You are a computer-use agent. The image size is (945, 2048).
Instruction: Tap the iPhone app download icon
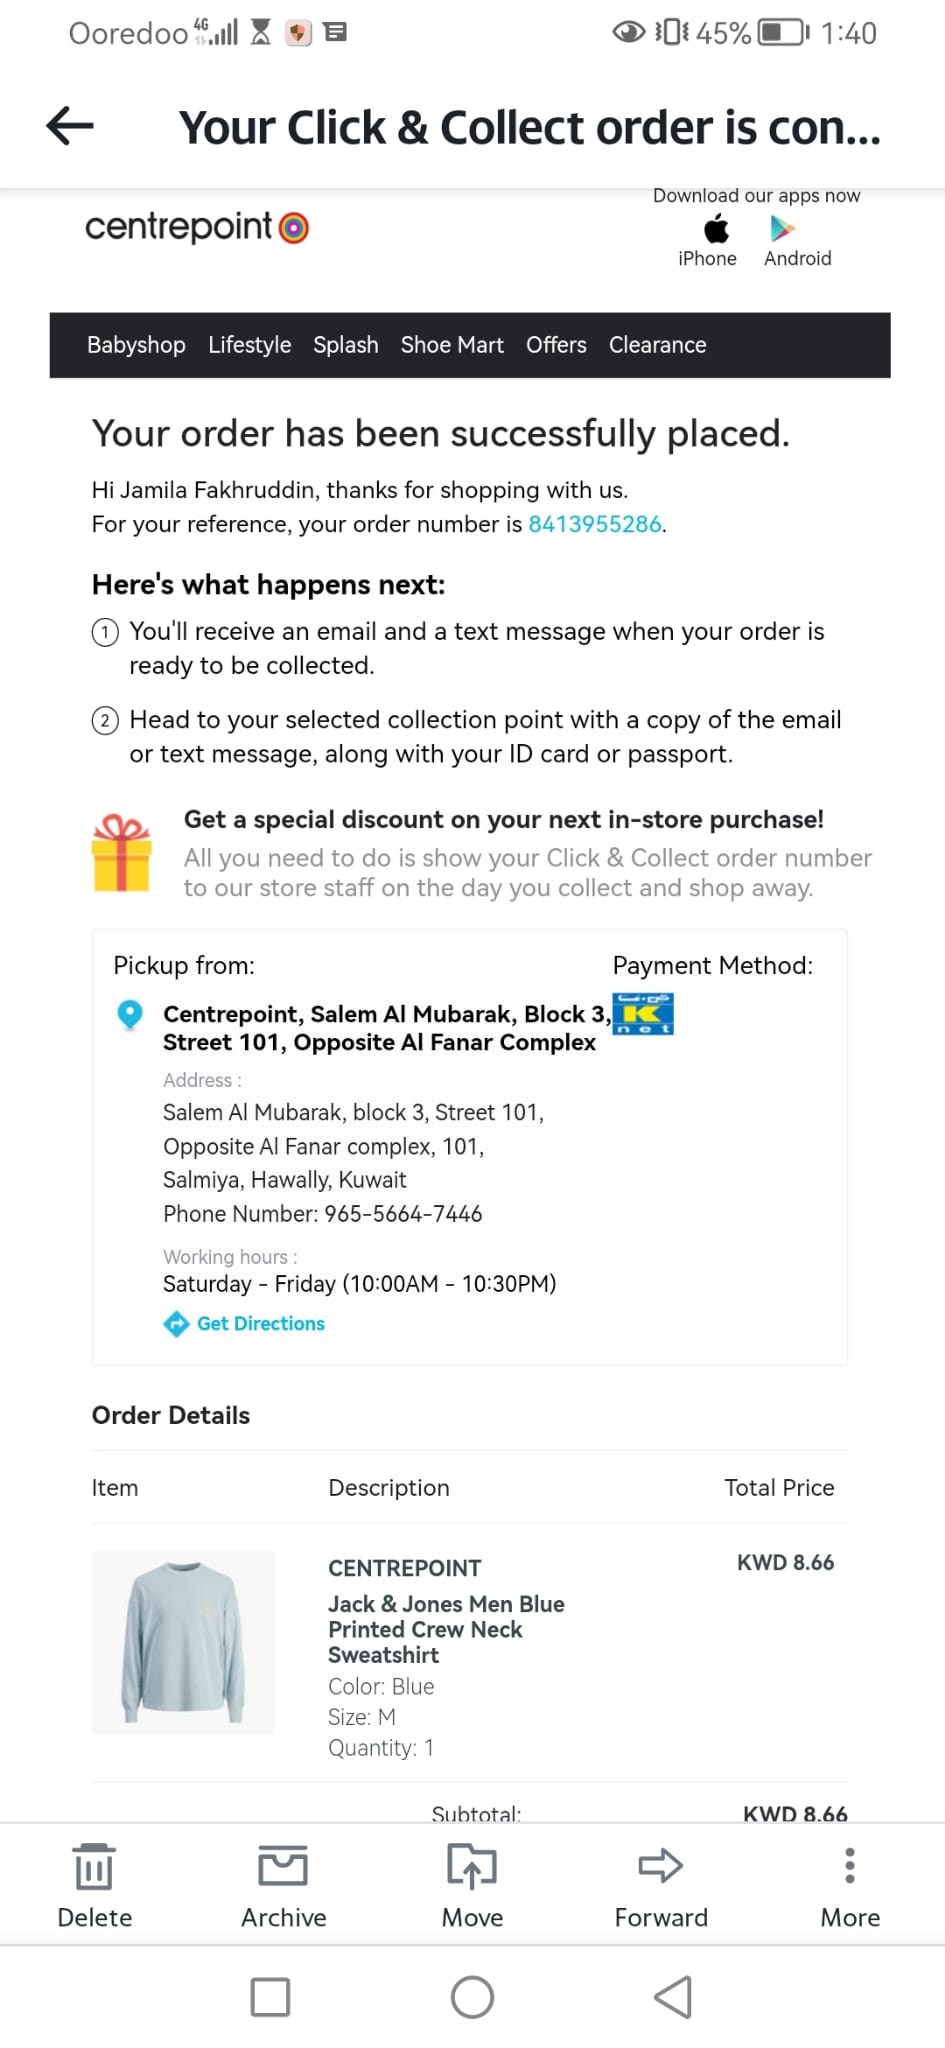pyautogui.click(x=716, y=230)
